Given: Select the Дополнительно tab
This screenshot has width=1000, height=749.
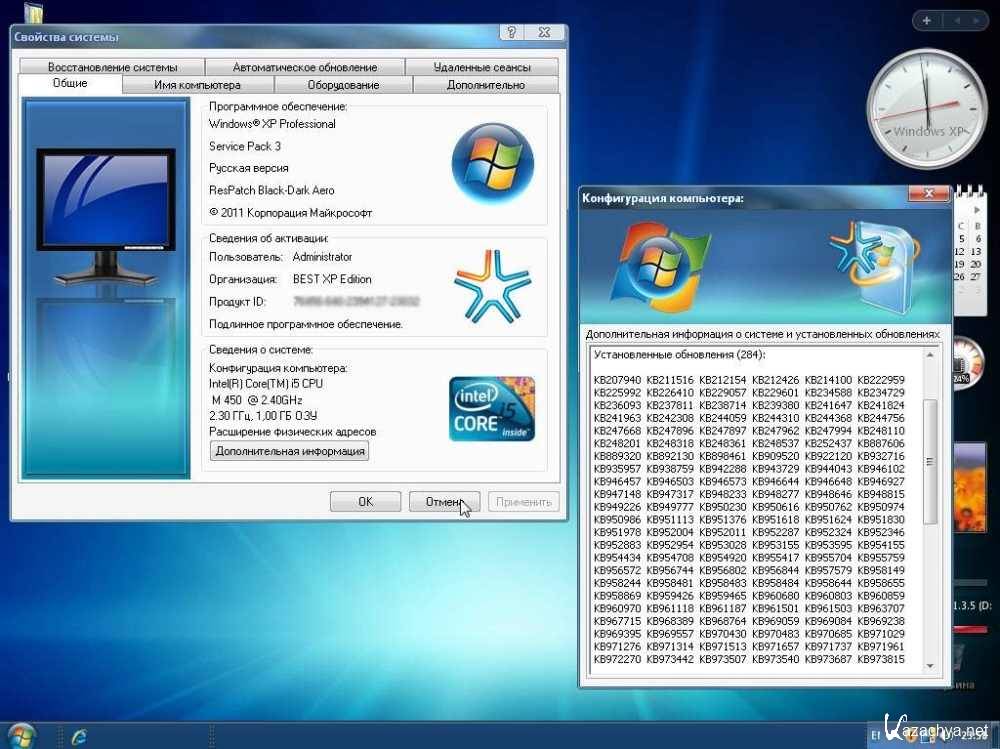Looking at the screenshot, I should tap(486, 85).
